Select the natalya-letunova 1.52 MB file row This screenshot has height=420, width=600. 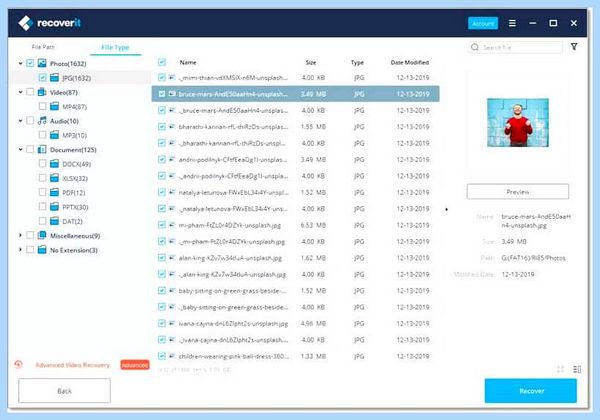pyautogui.click(x=295, y=192)
